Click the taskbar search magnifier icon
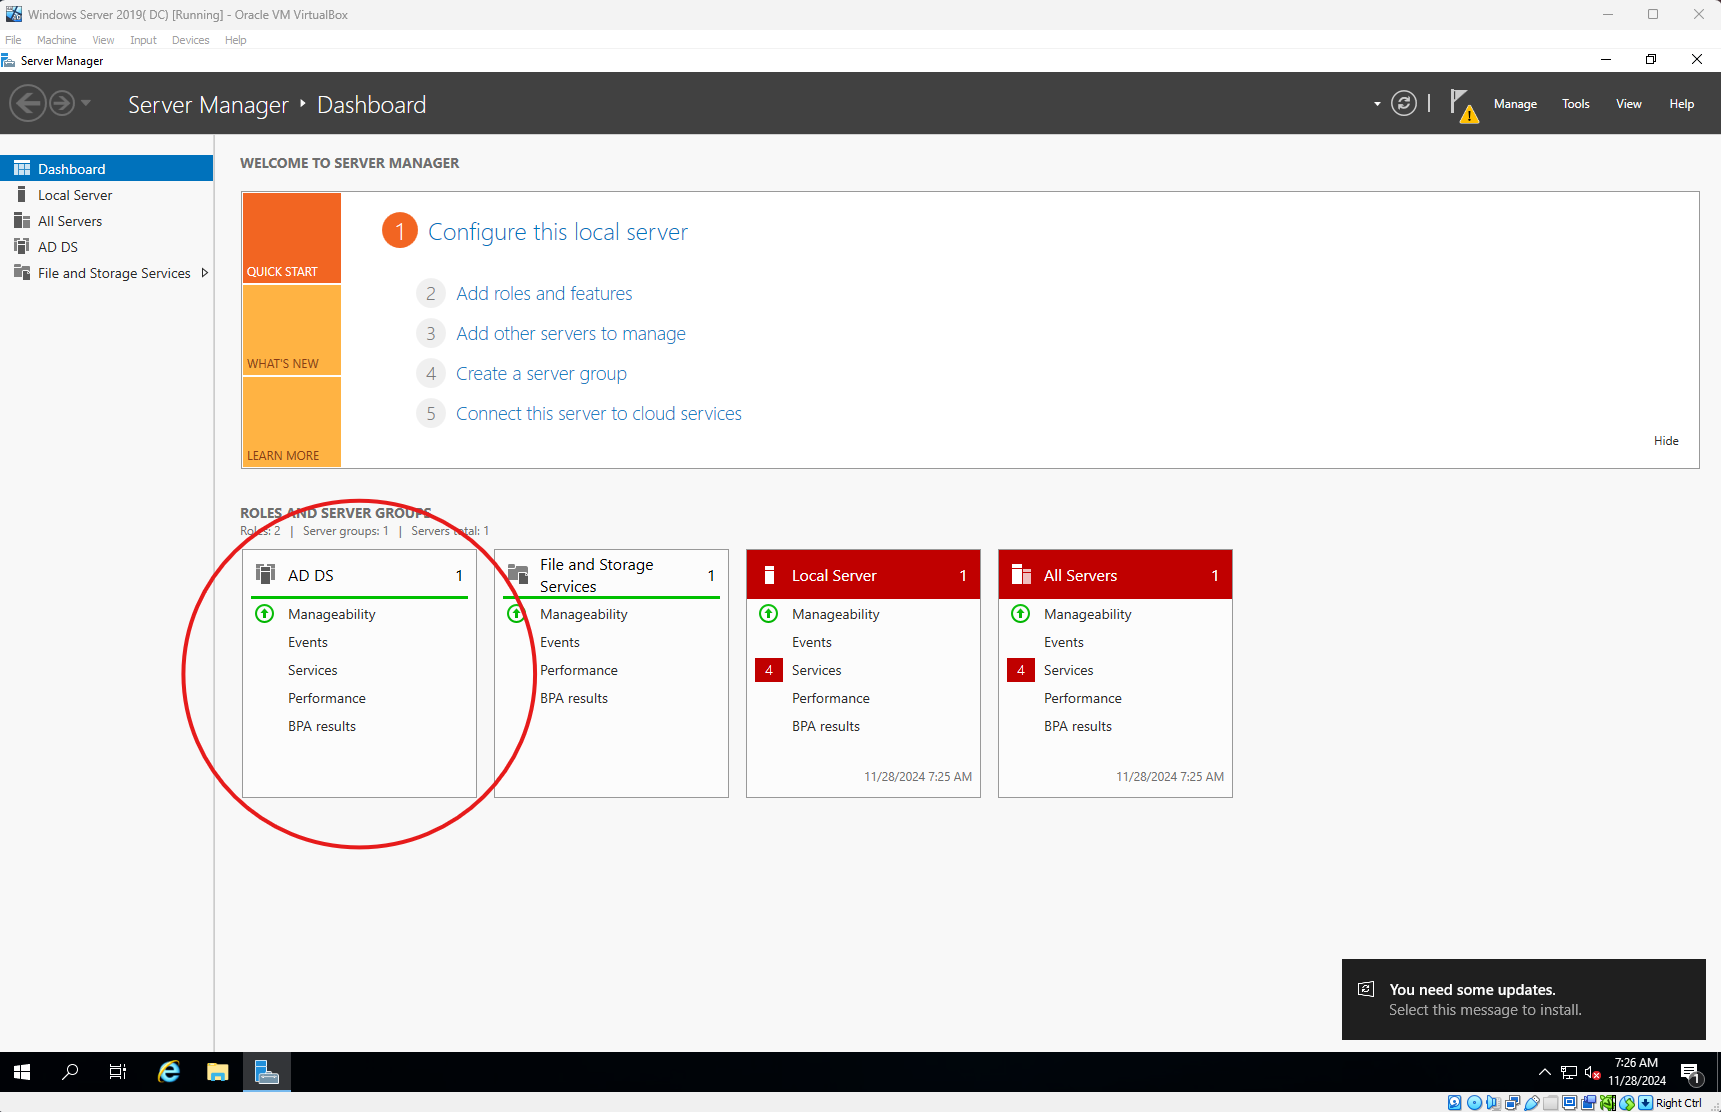 pos(70,1072)
